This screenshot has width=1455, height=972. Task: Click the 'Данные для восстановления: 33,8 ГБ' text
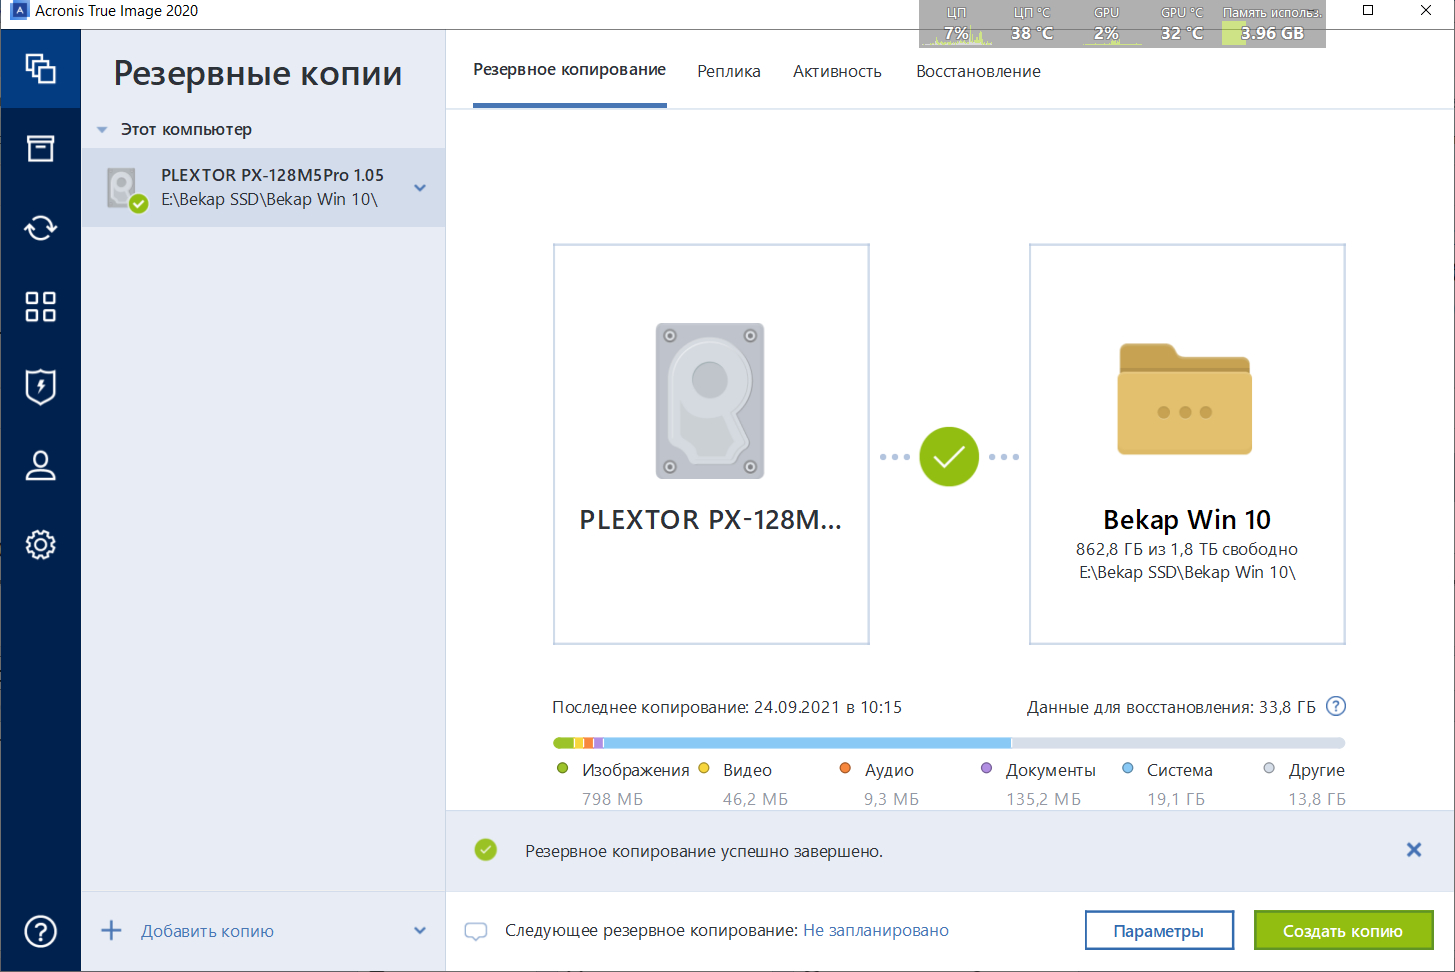pyautogui.click(x=1171, y=707)
